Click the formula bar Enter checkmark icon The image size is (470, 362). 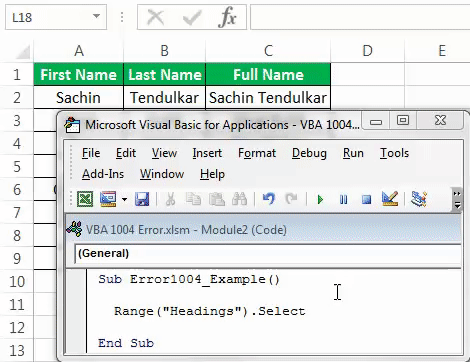pos(192,17)
